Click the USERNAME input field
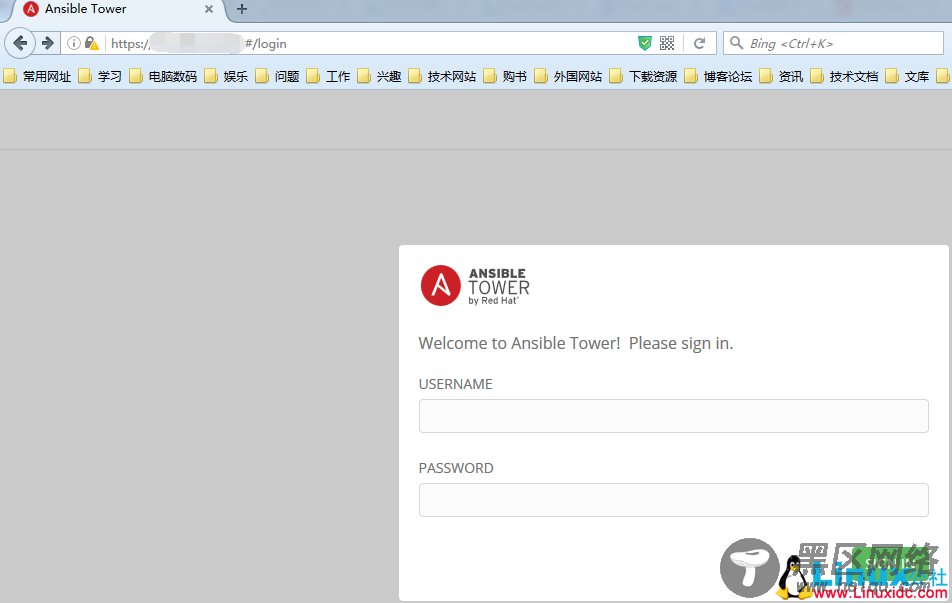This screenshot has height=603, width=952. click(673, 416)
